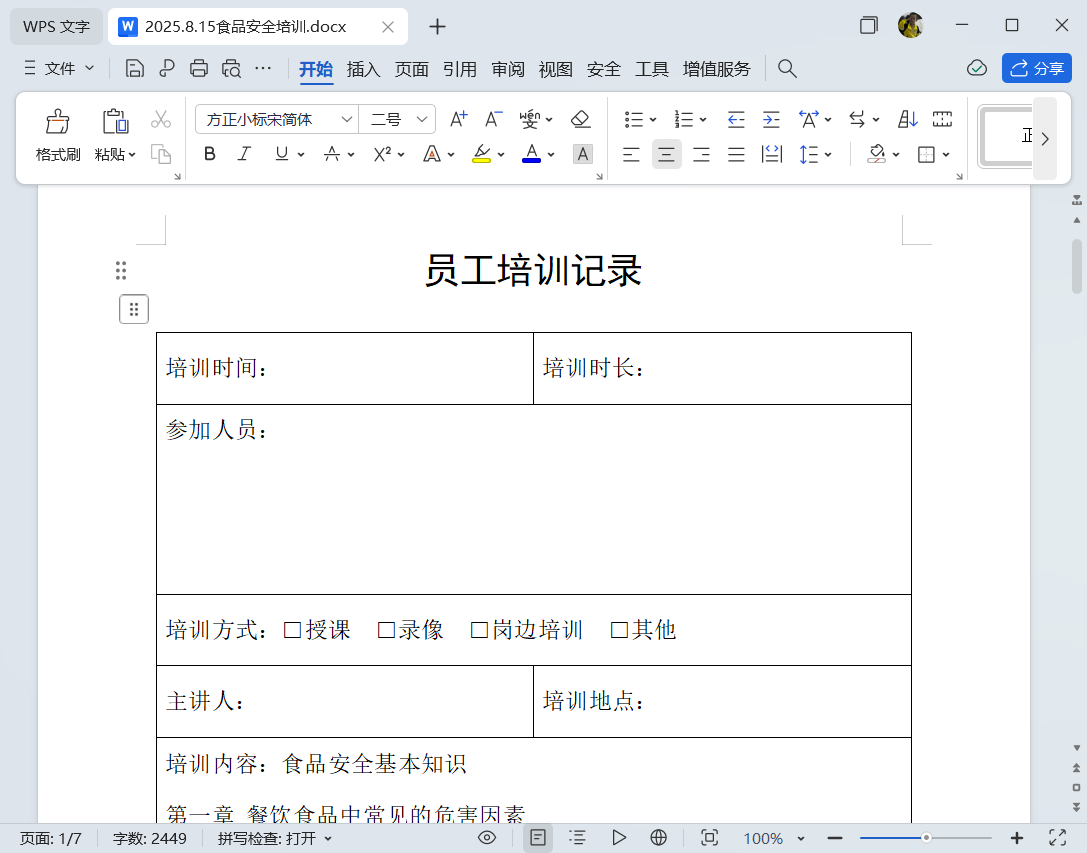Open the 文件 menu
Viewport: 1087px width, 853px height.
click(60, 68)
